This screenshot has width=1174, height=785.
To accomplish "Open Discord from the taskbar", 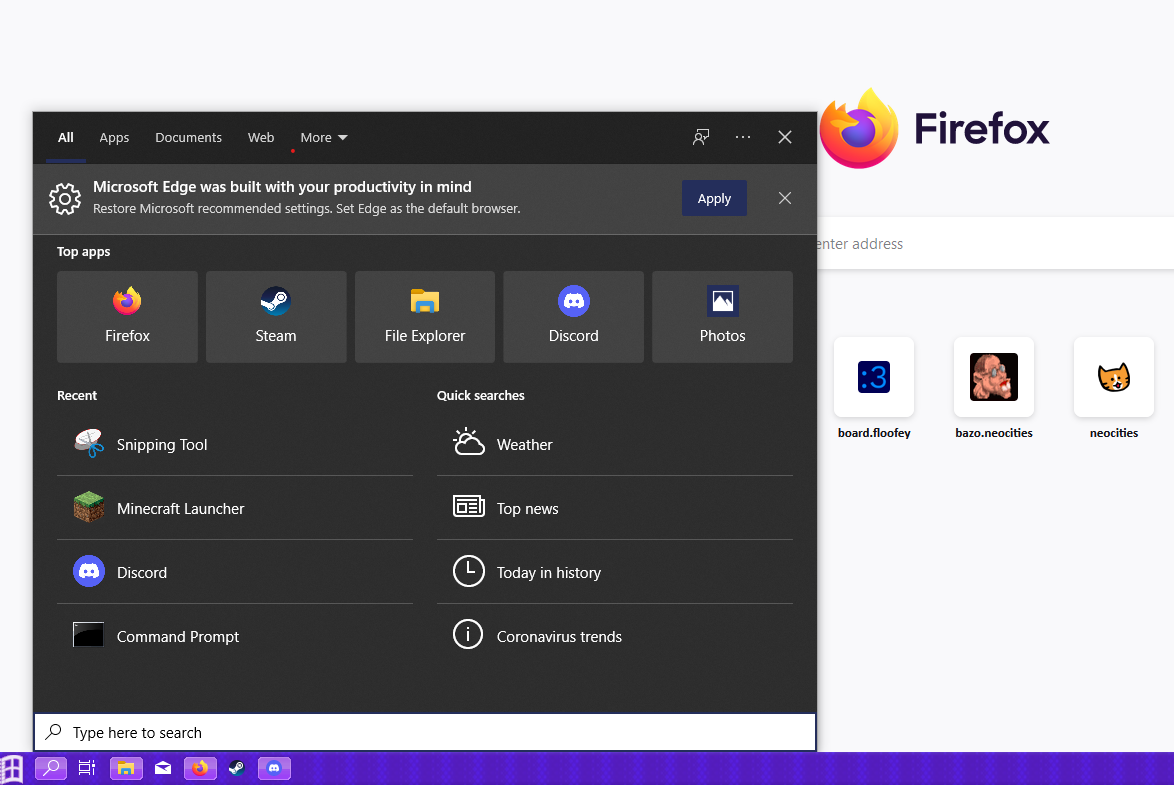I will [274, 769].
